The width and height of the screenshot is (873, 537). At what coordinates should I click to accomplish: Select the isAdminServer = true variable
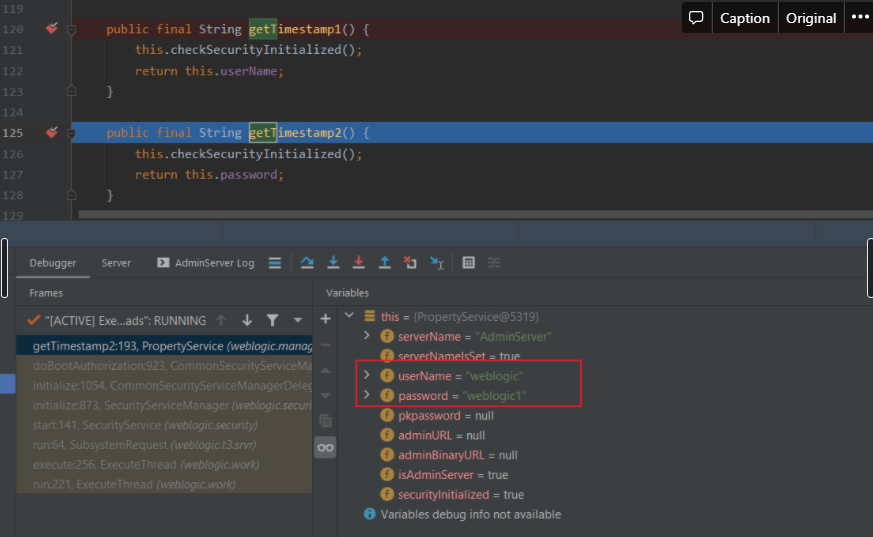pyautogui.click(x=444, y=475)
